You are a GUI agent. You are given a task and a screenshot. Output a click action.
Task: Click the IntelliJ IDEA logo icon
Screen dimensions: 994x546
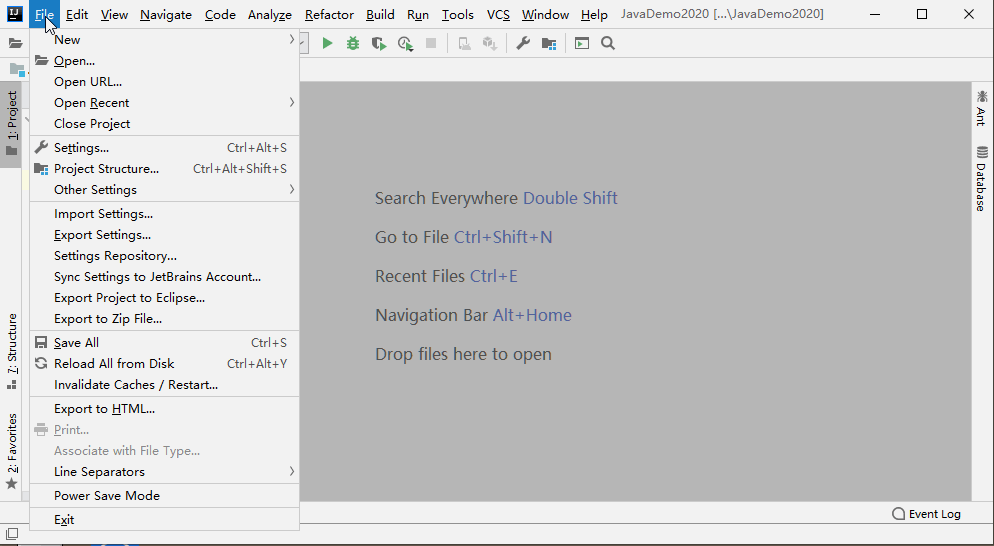(15, 14)
